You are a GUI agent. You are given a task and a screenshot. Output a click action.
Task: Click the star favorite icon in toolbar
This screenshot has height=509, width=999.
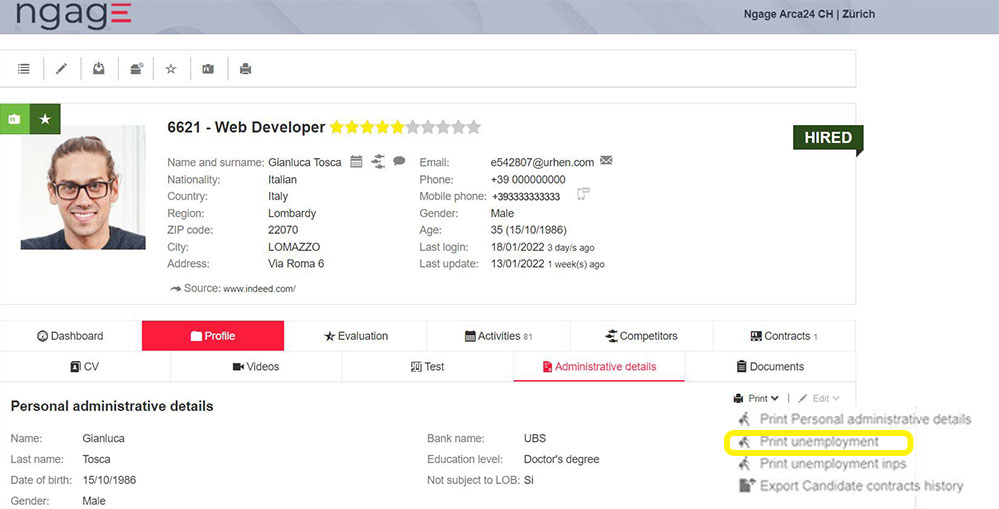point(171,69)
